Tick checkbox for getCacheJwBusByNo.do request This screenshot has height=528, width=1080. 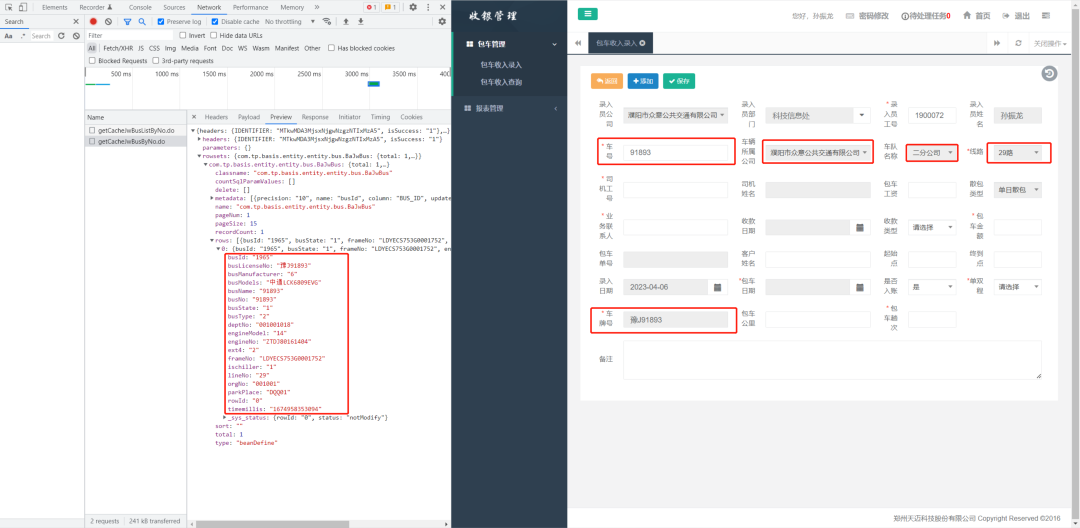tap(92, 141)
